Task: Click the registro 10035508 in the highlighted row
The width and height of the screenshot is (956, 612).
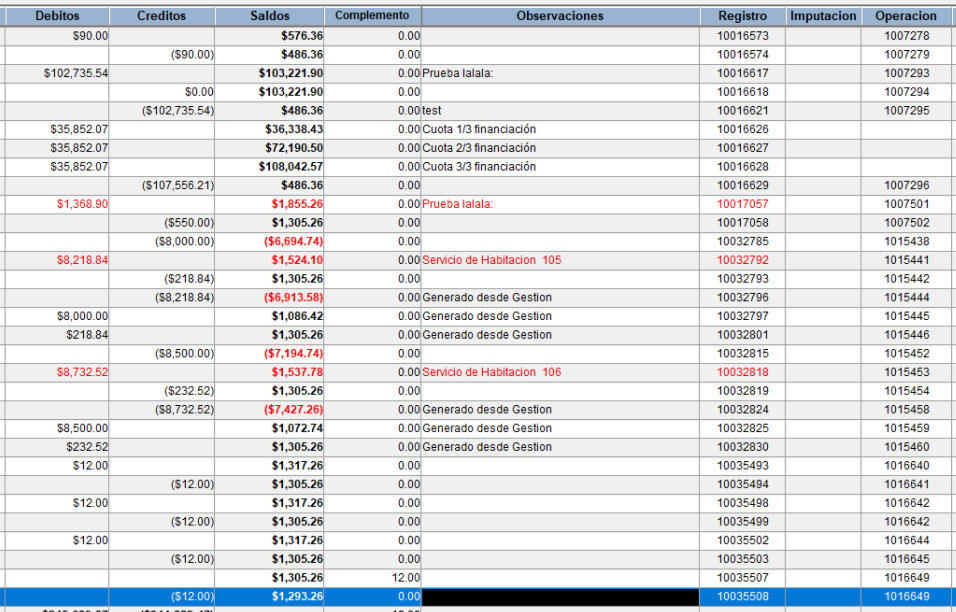Action: [x=742, y=597]
